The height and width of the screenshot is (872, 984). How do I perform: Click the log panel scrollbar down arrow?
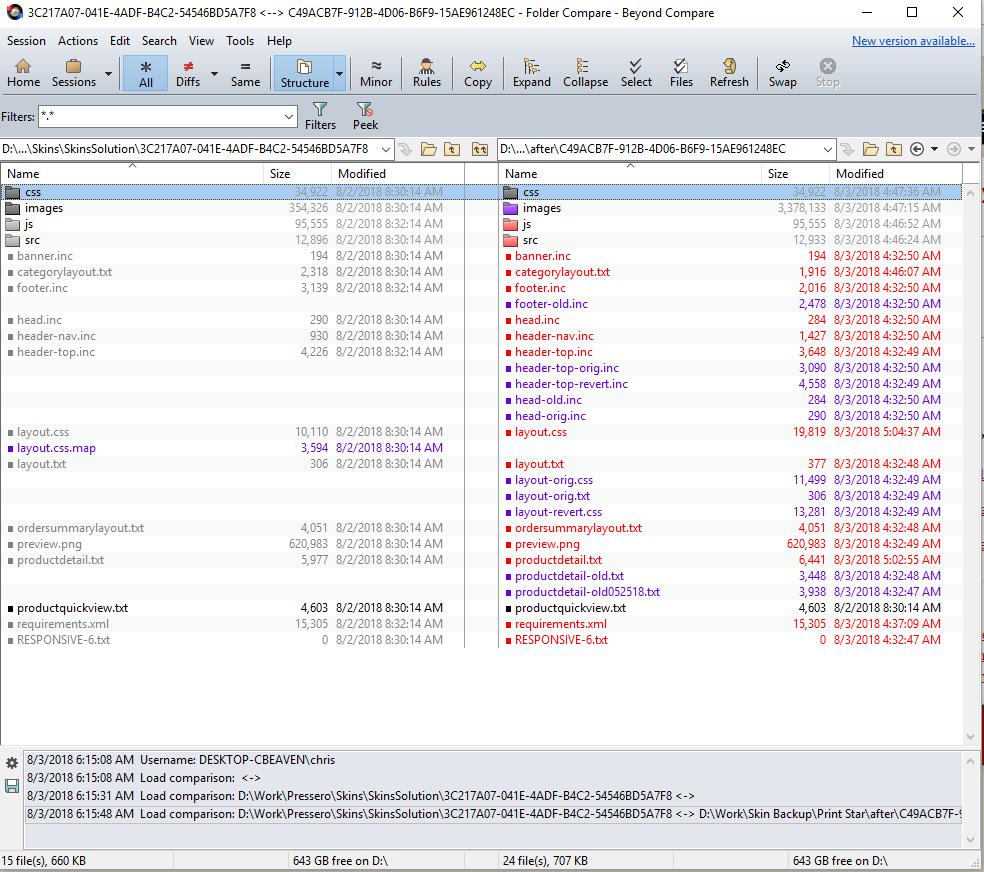[970, 839]
